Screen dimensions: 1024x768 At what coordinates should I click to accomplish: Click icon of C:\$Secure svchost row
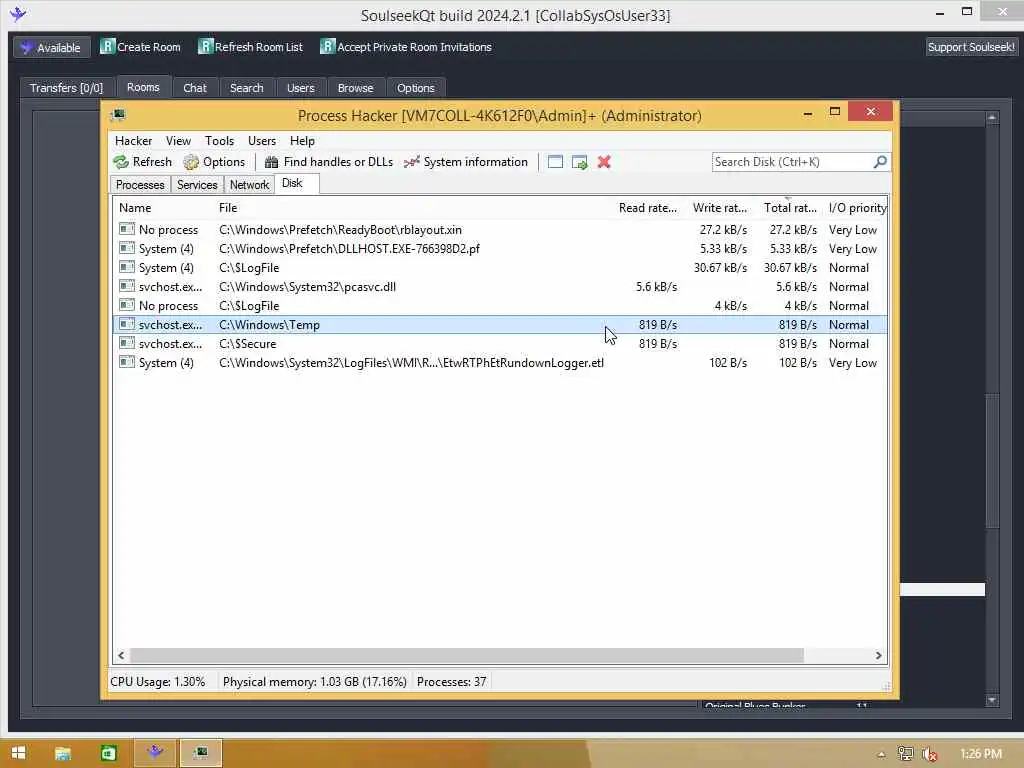point(127,343)
